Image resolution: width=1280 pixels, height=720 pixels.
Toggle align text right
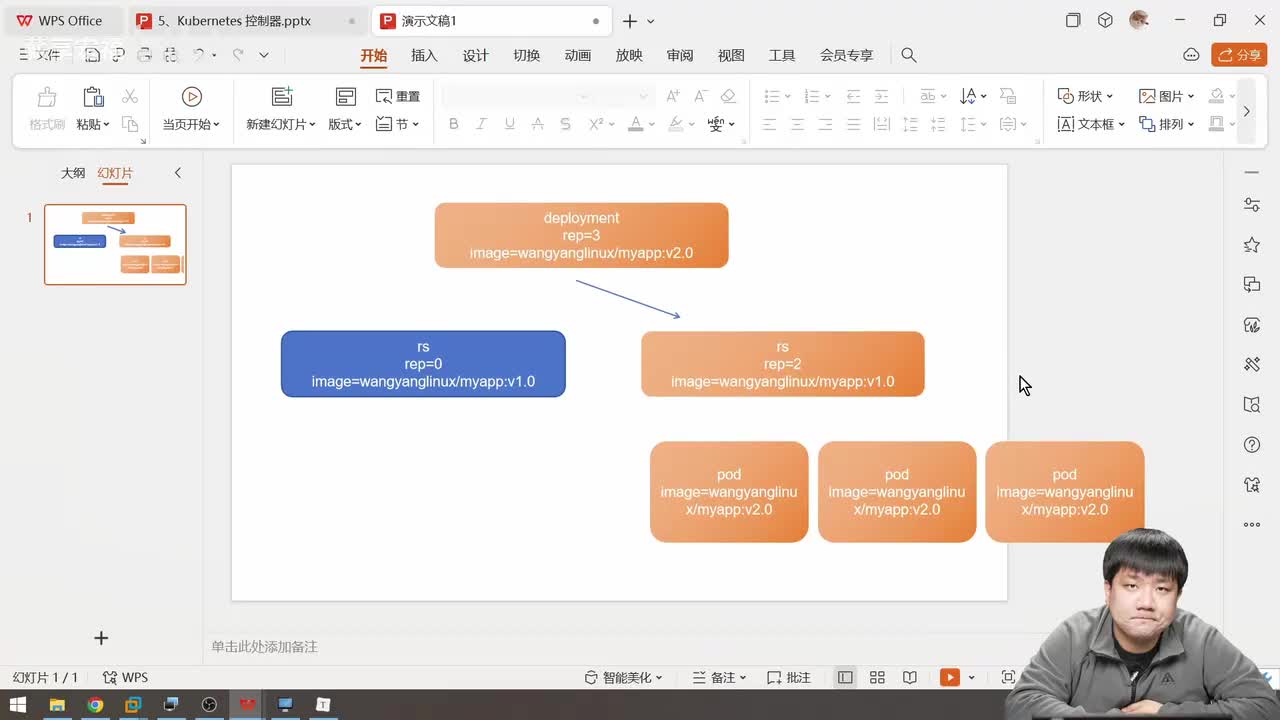[825, 124]
